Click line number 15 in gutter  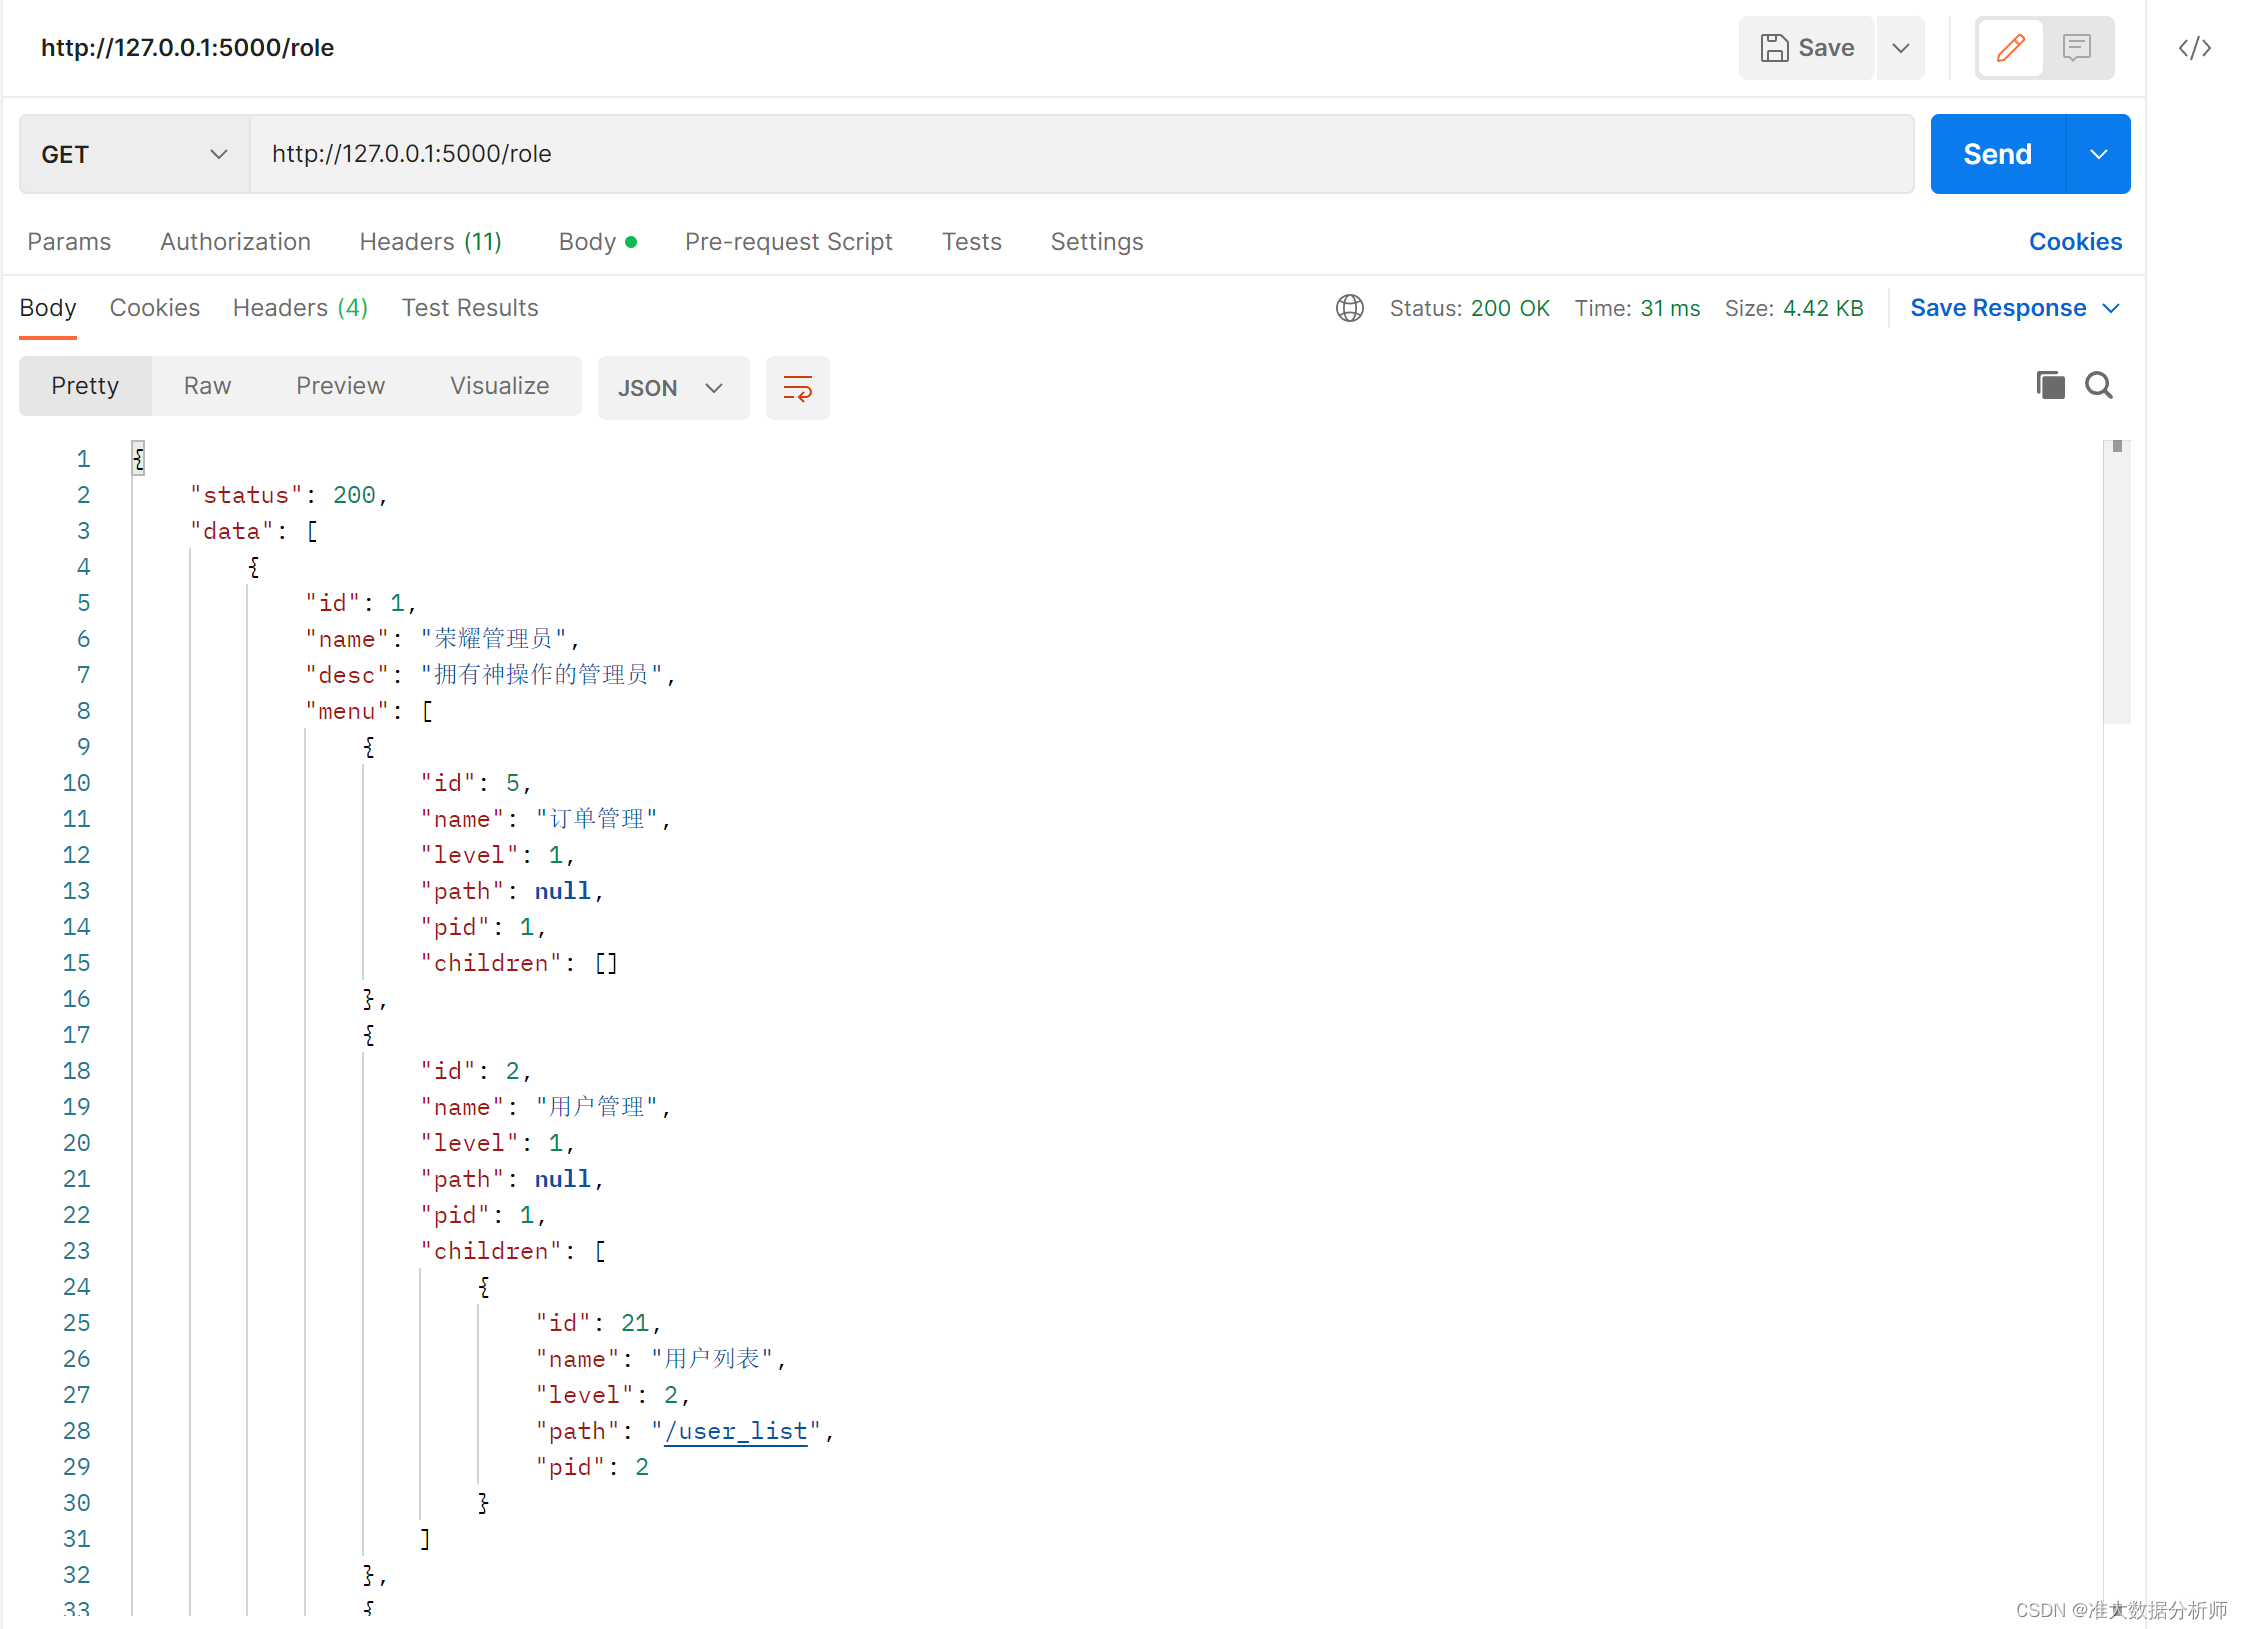click(x=76, y=963)
